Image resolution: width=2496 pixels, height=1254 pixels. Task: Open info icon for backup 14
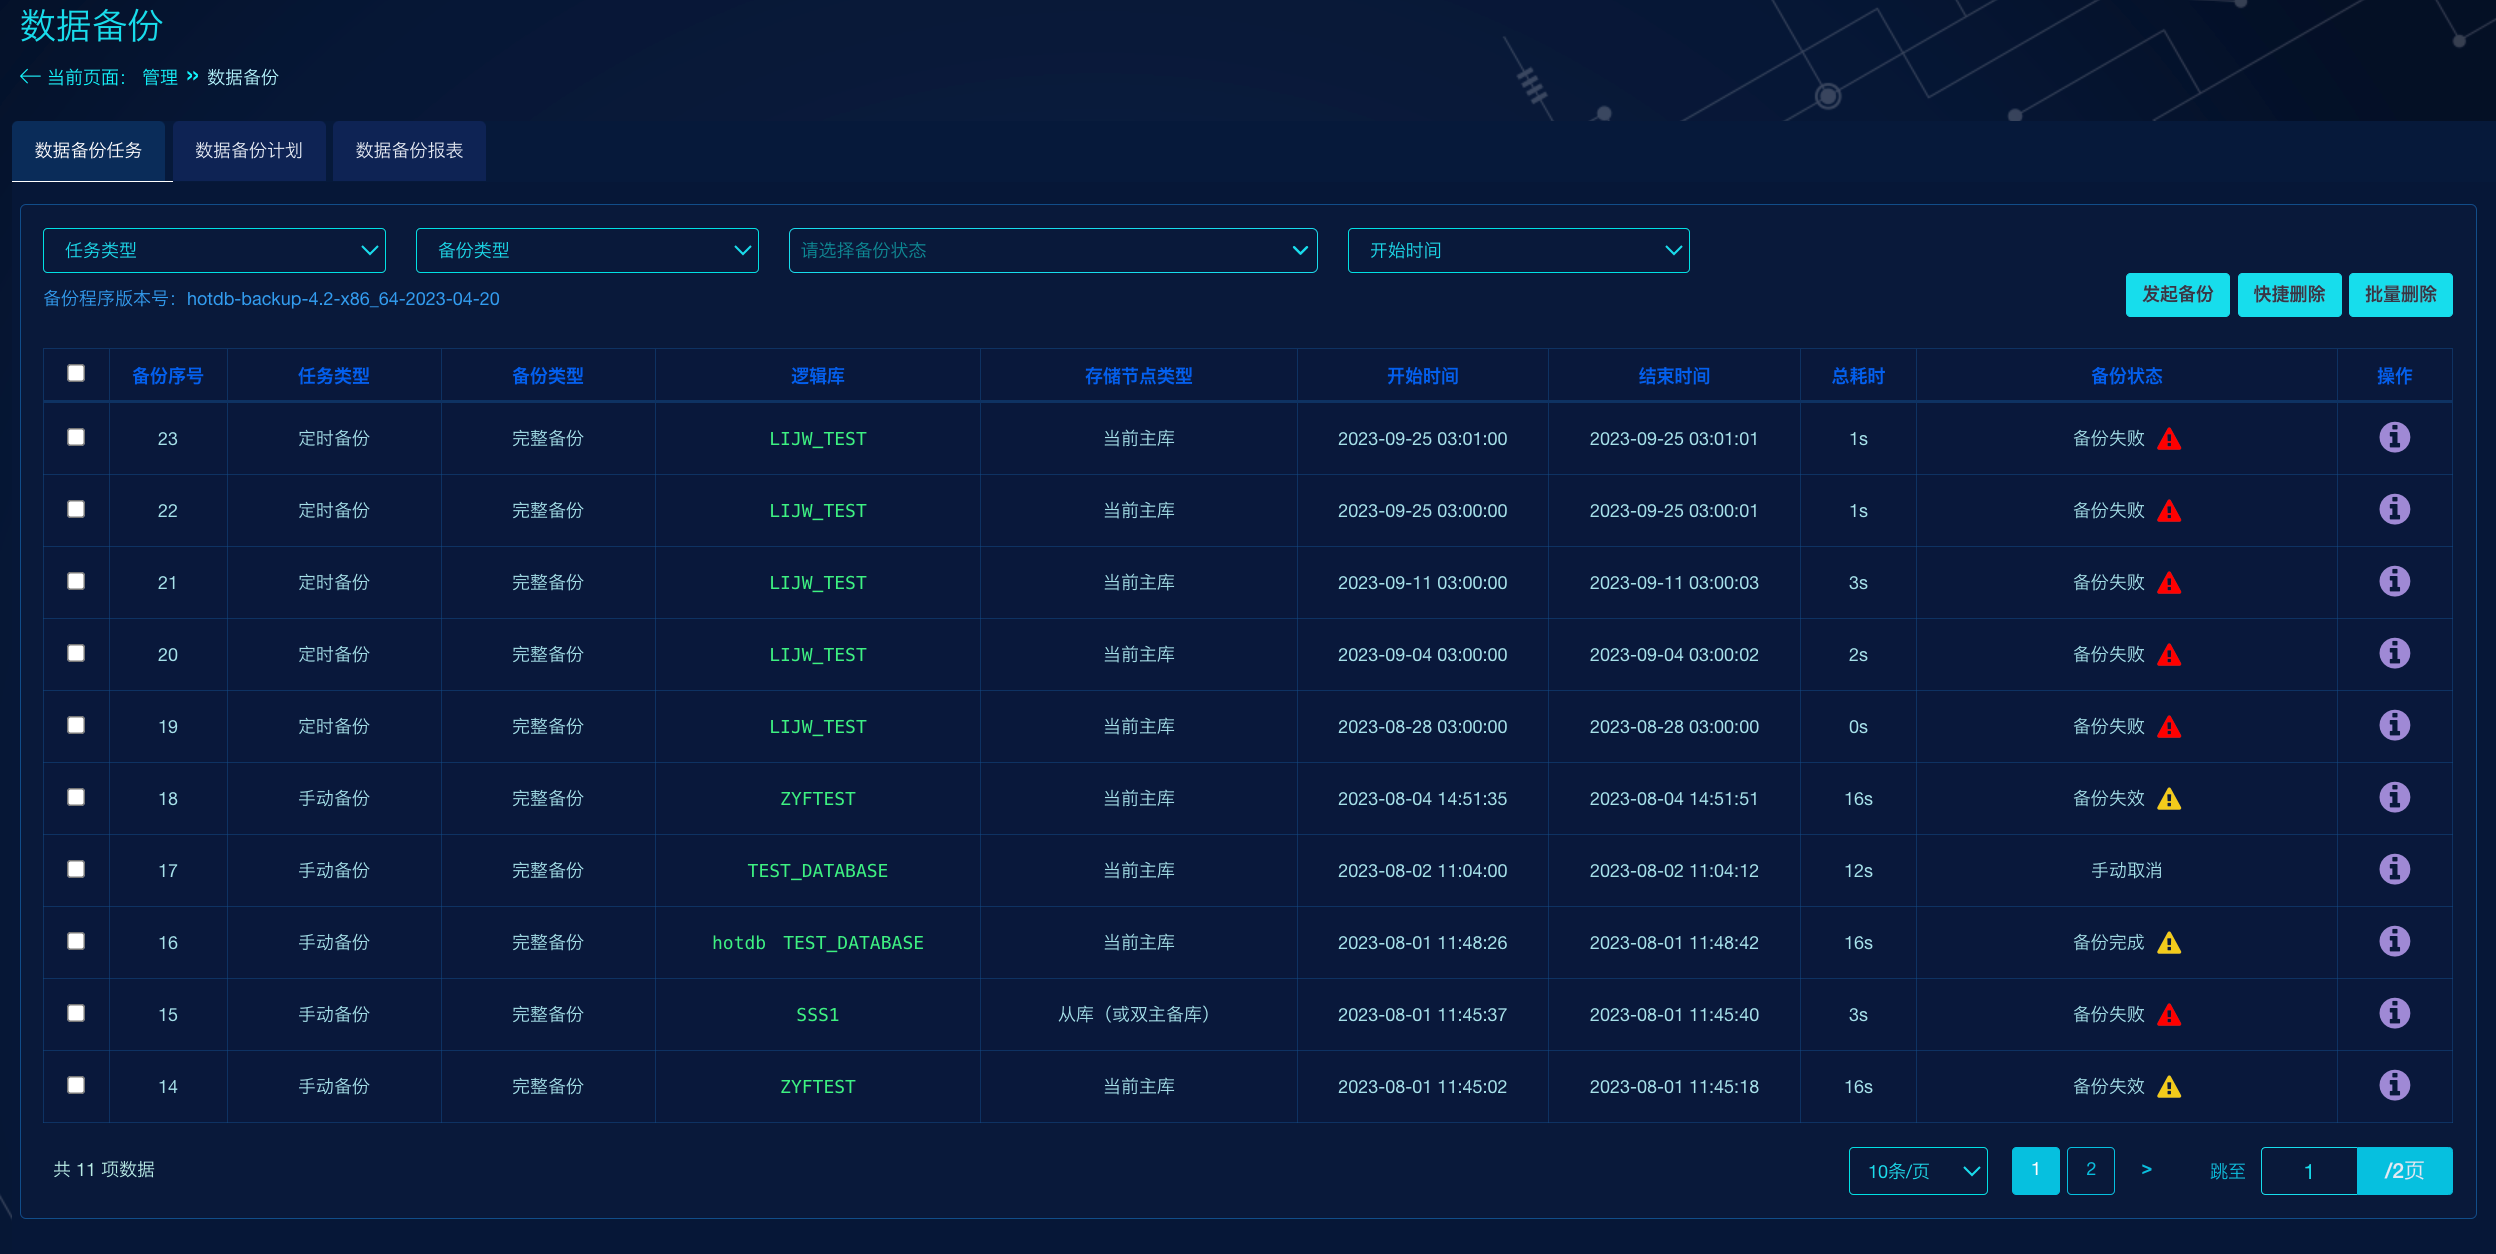point(2394,1085)
